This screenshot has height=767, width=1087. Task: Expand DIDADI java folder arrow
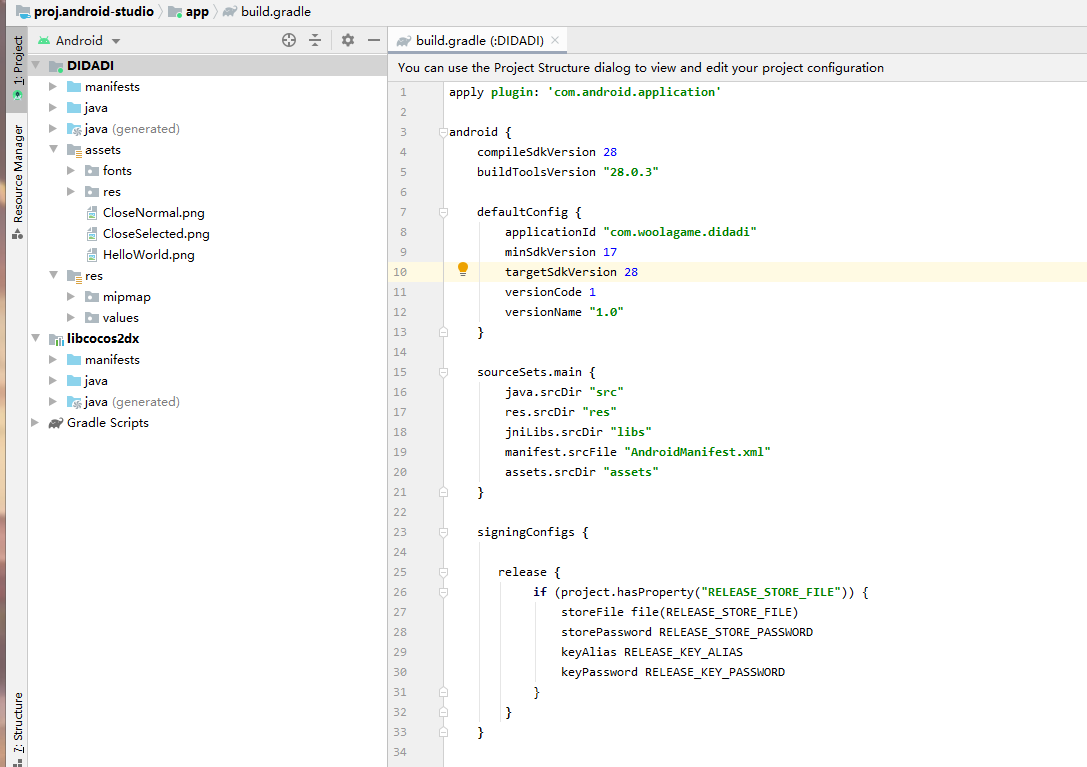pos(53,107)
